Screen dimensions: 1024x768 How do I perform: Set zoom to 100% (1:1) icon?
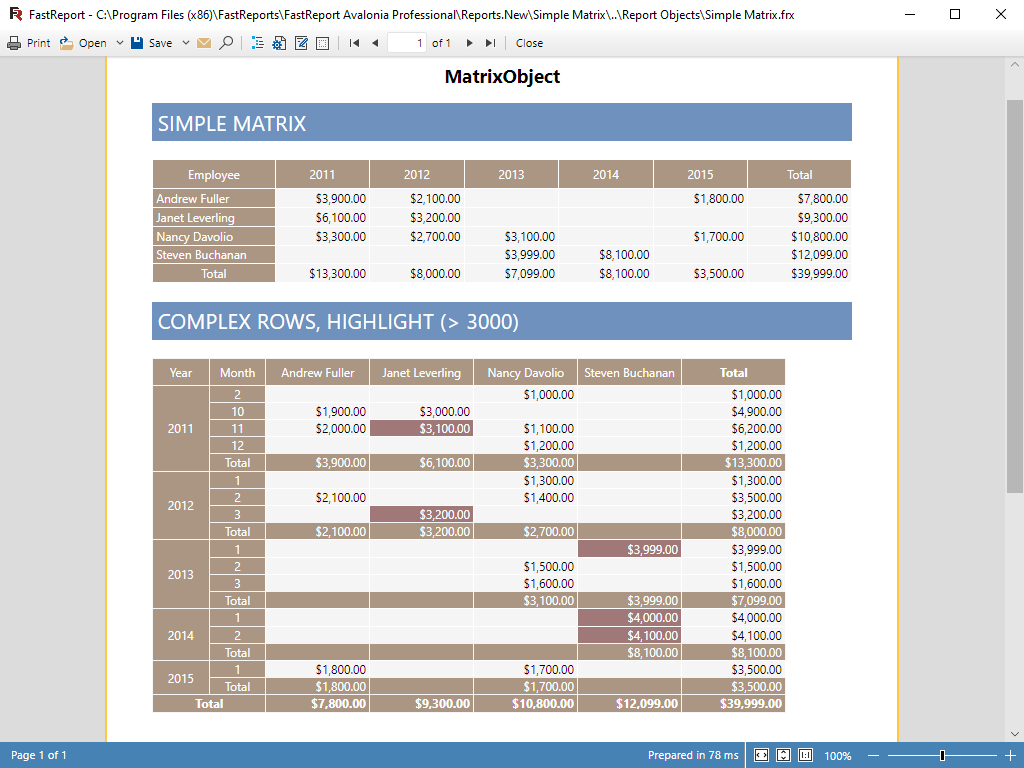[x=805, y=755]
